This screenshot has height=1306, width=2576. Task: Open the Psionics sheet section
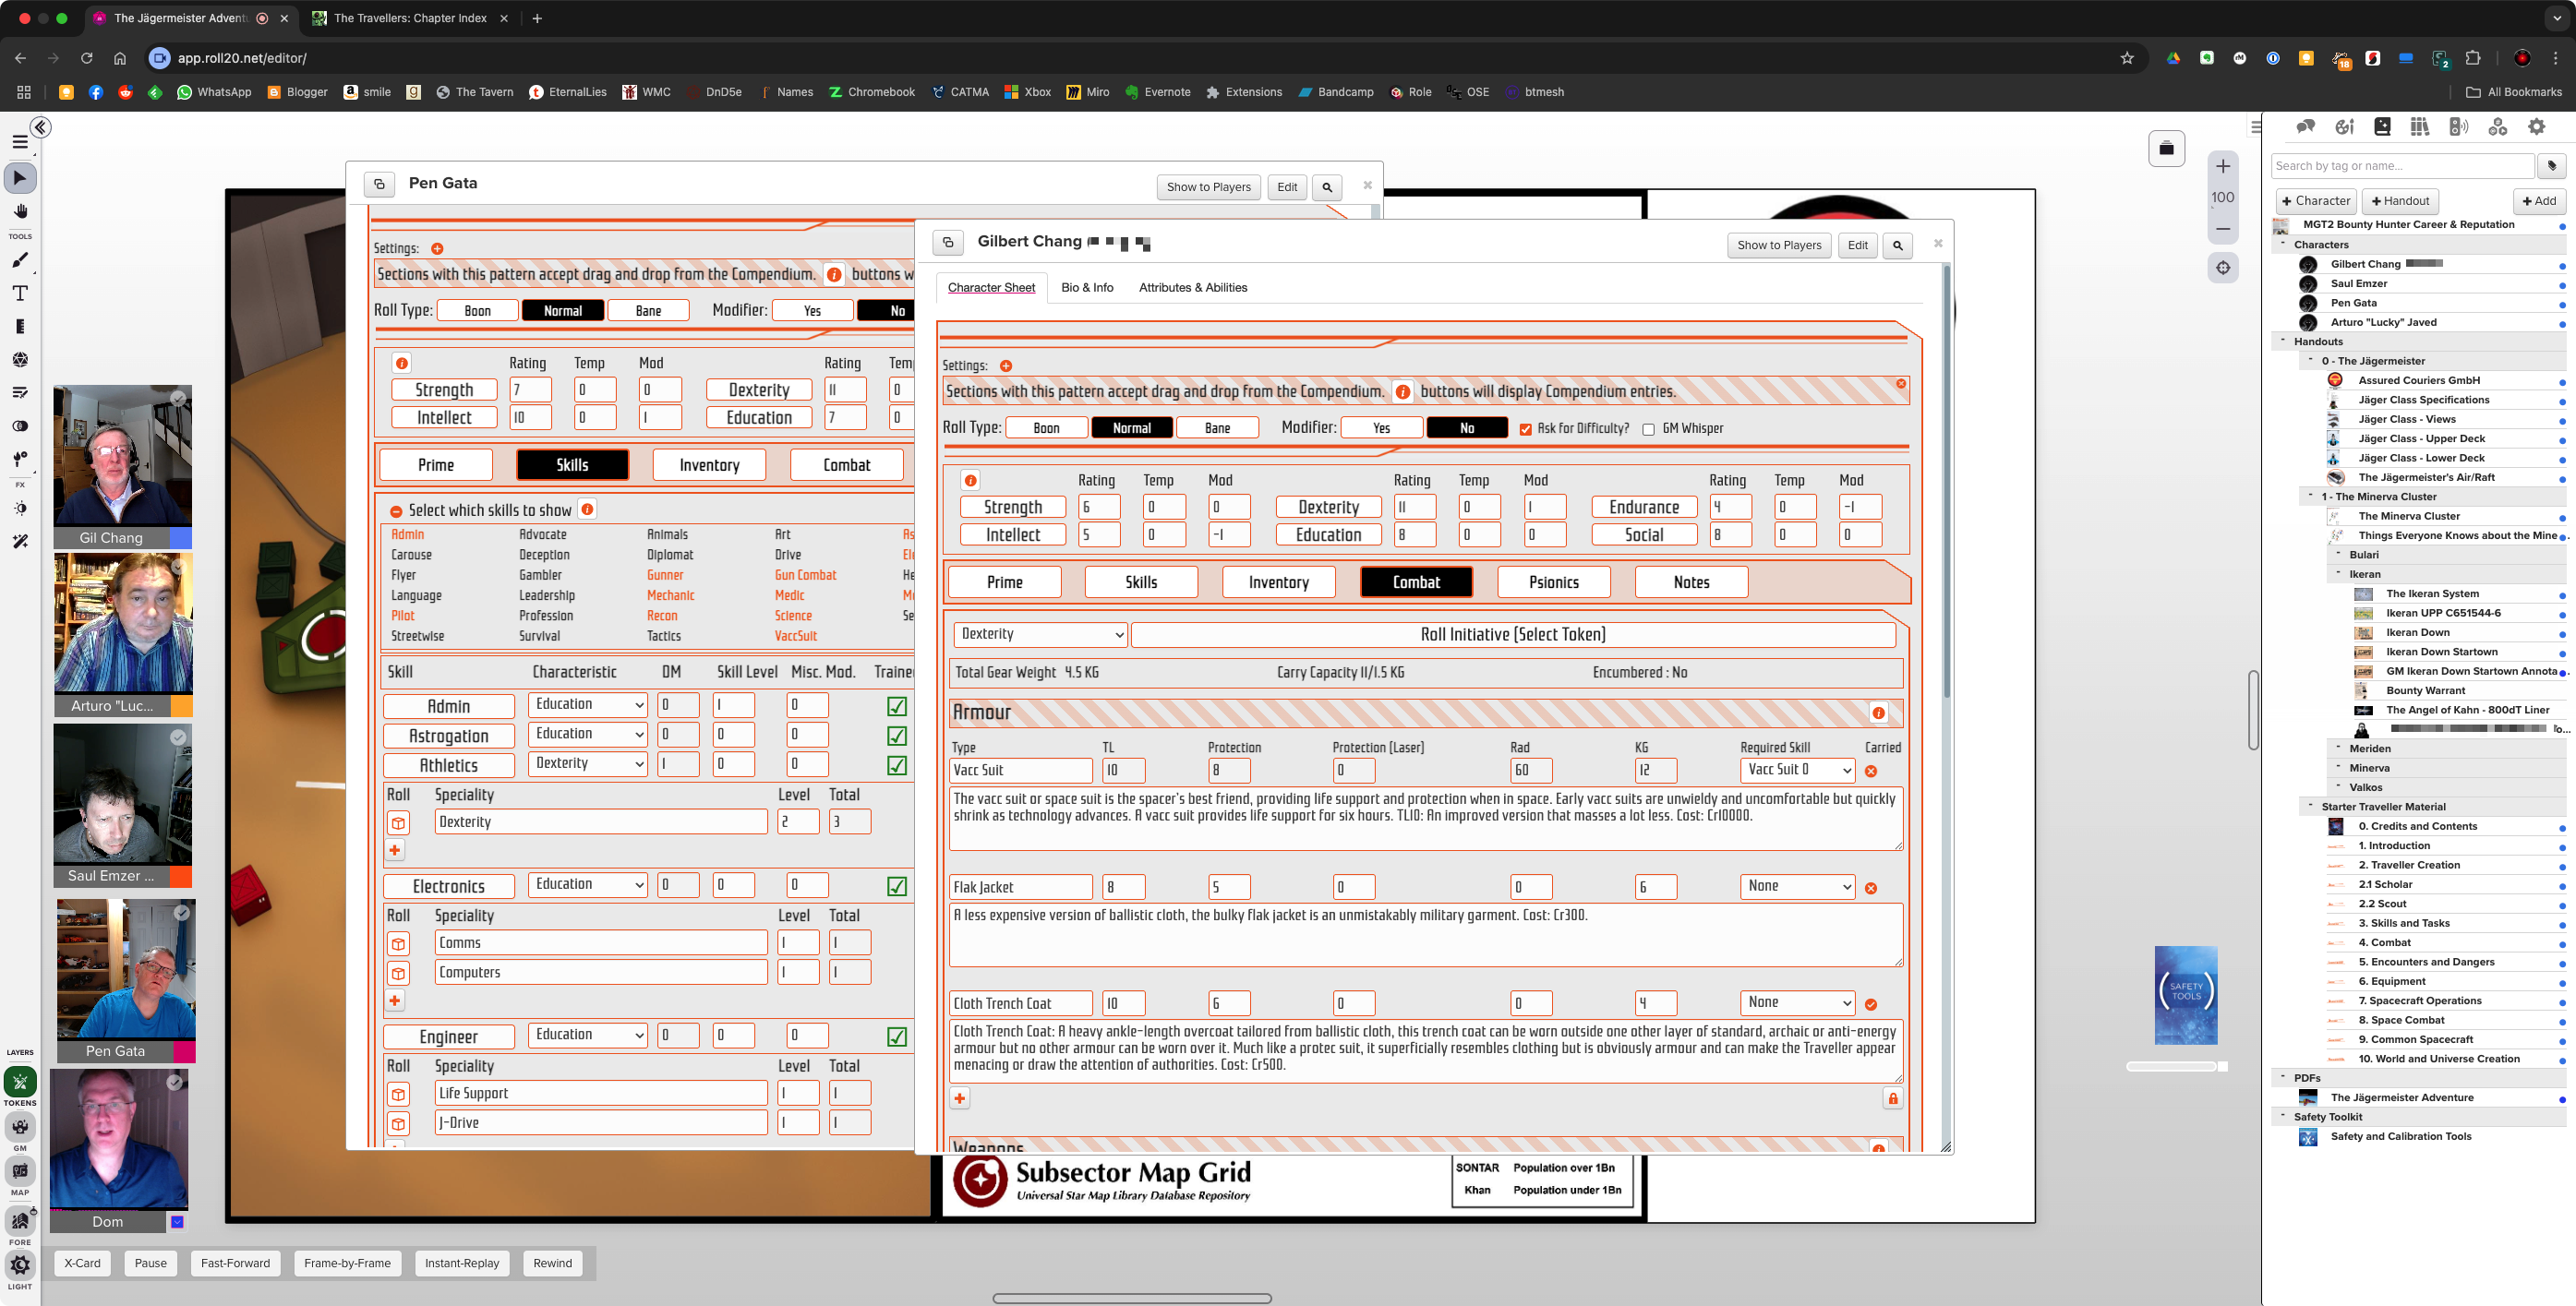click(x=1553, y=582)
